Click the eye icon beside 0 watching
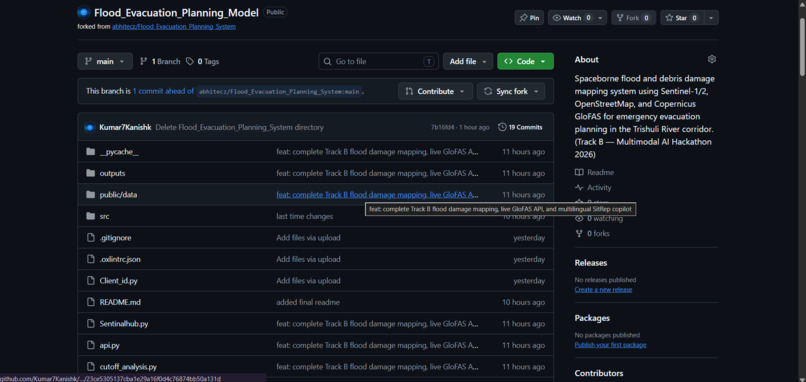This screenshot has height=382, width=806. 579,219
